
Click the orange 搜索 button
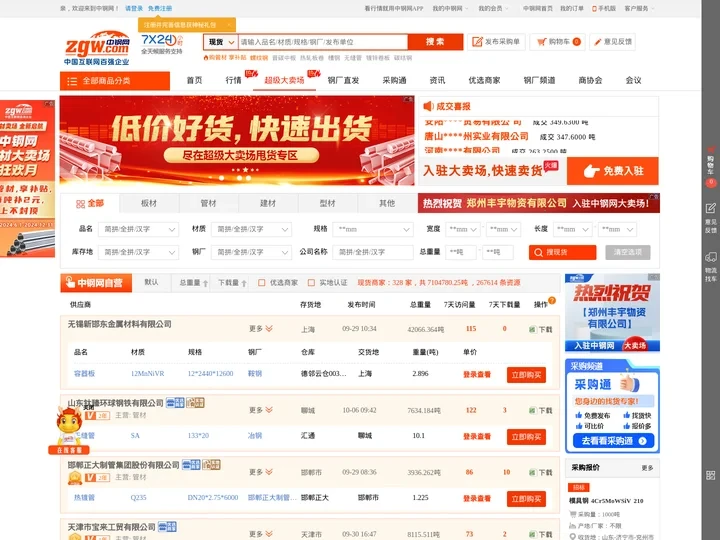click(435, 42)
